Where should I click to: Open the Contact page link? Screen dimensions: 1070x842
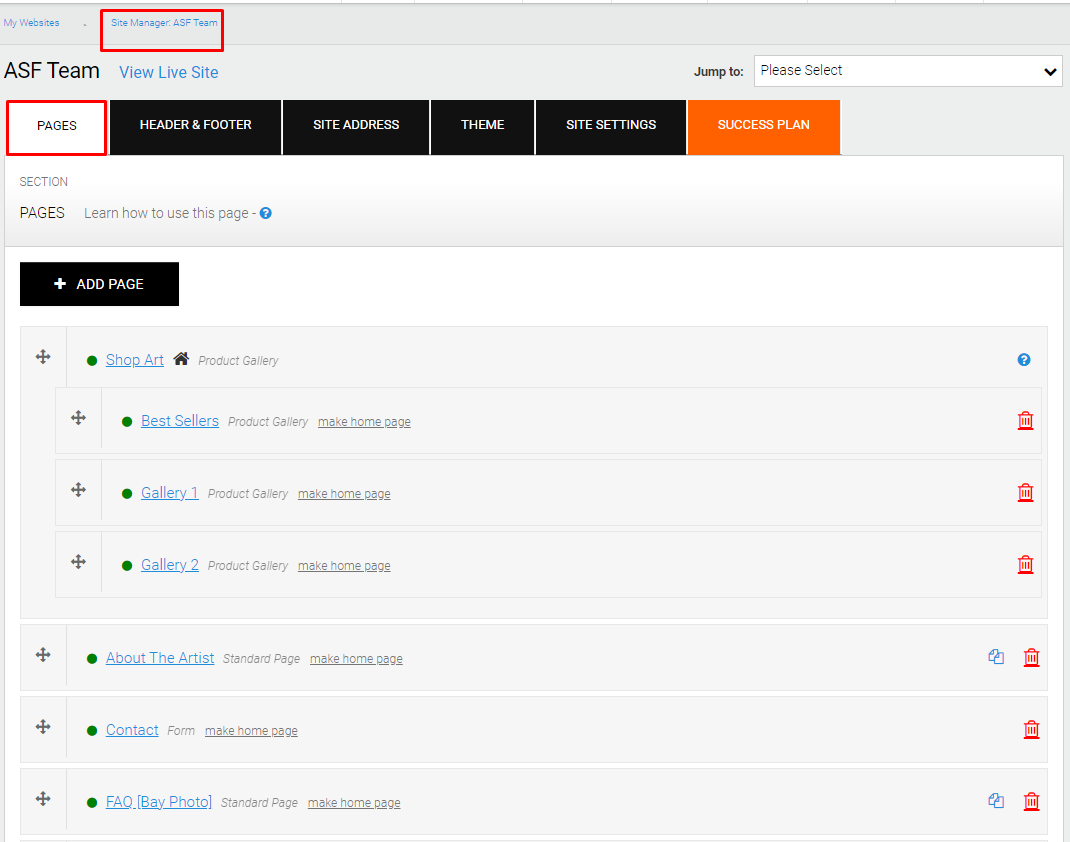(x=132, y=730)
